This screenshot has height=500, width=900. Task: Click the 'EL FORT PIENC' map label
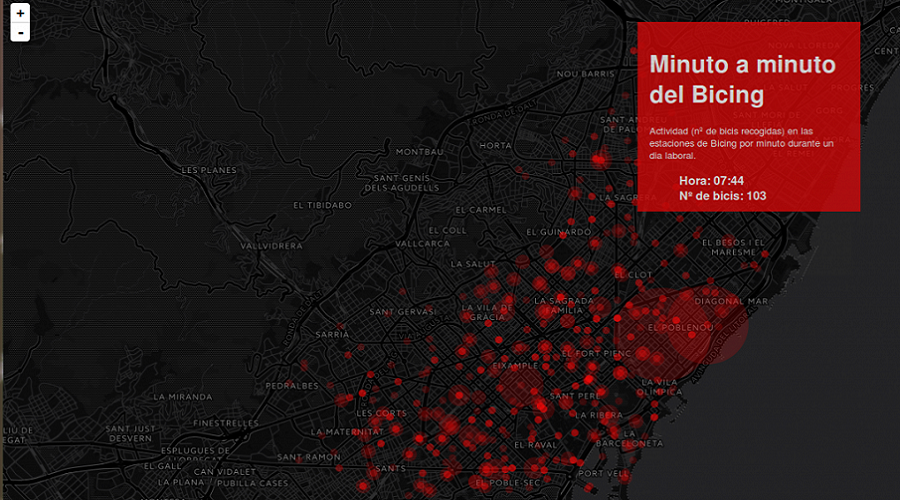coord(597,353)
